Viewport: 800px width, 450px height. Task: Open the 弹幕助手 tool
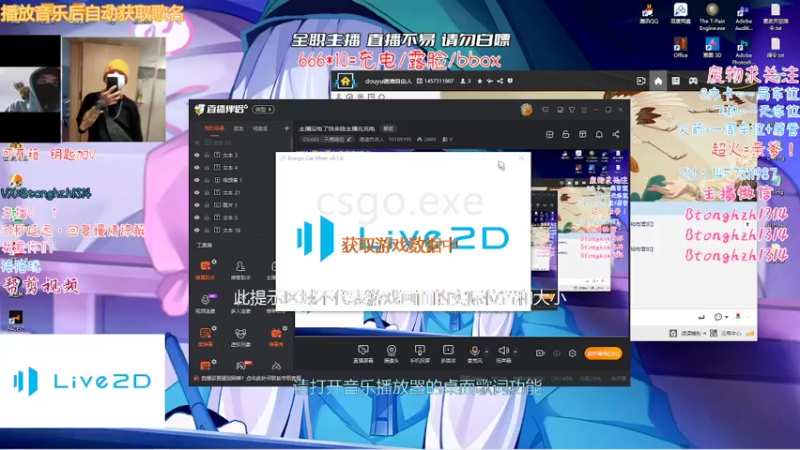206,270
